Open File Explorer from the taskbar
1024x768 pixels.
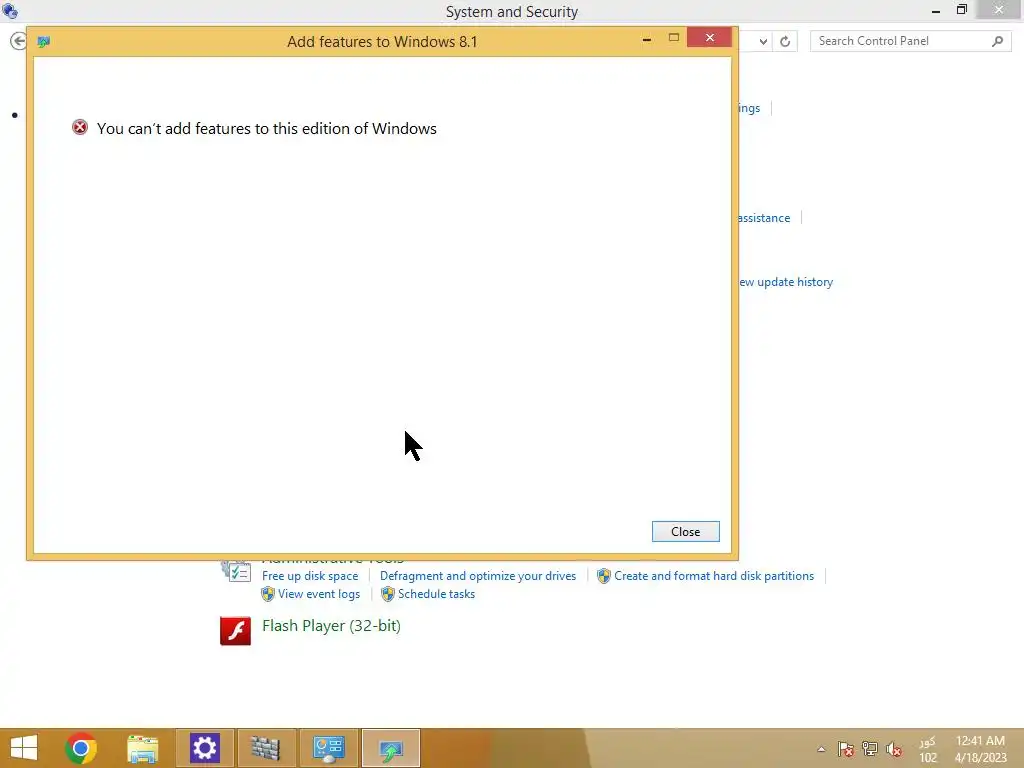pyautogui.click(x=142, y=748)
